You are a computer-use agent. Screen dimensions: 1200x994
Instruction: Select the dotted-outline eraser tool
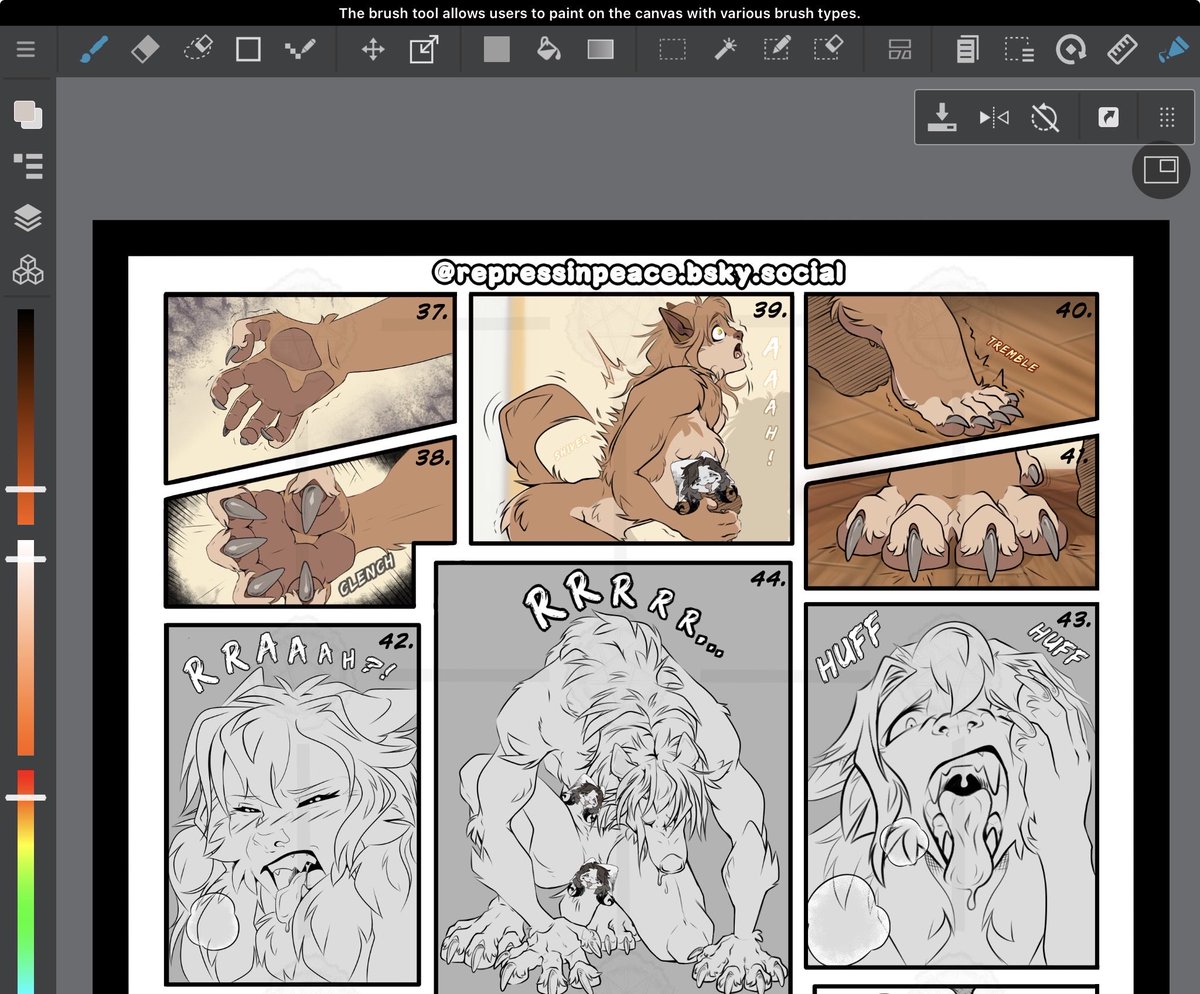click(198, 49)
